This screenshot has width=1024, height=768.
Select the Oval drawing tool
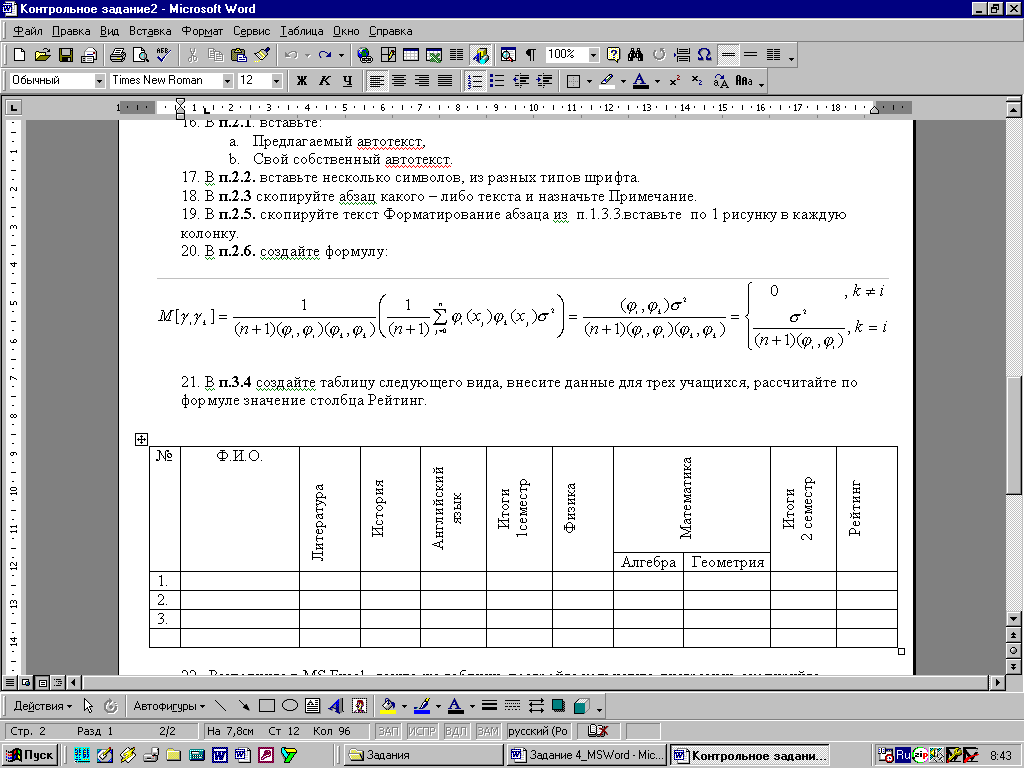coord(290,706)
